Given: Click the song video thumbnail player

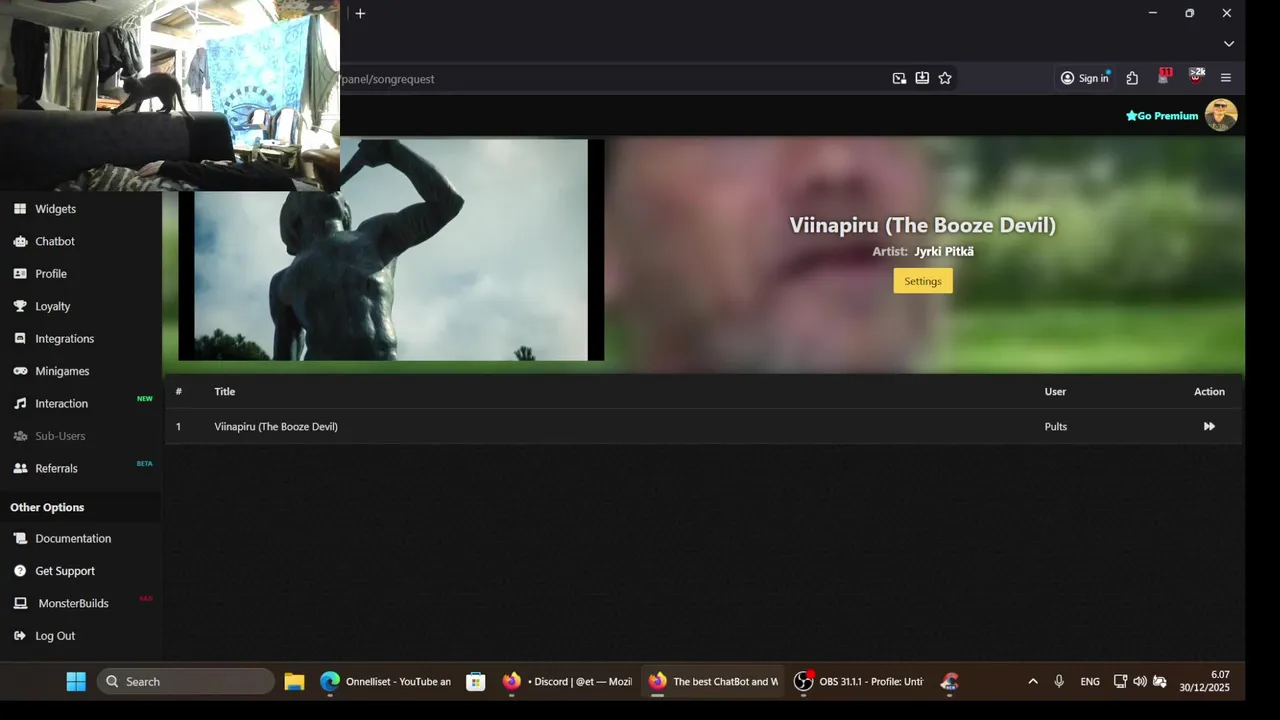Looking at the screenshot, I should (391, 249).
